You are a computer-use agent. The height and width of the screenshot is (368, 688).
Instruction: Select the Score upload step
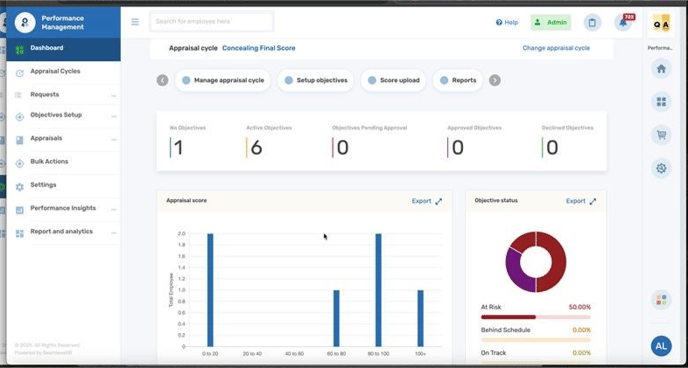(393, 80)
